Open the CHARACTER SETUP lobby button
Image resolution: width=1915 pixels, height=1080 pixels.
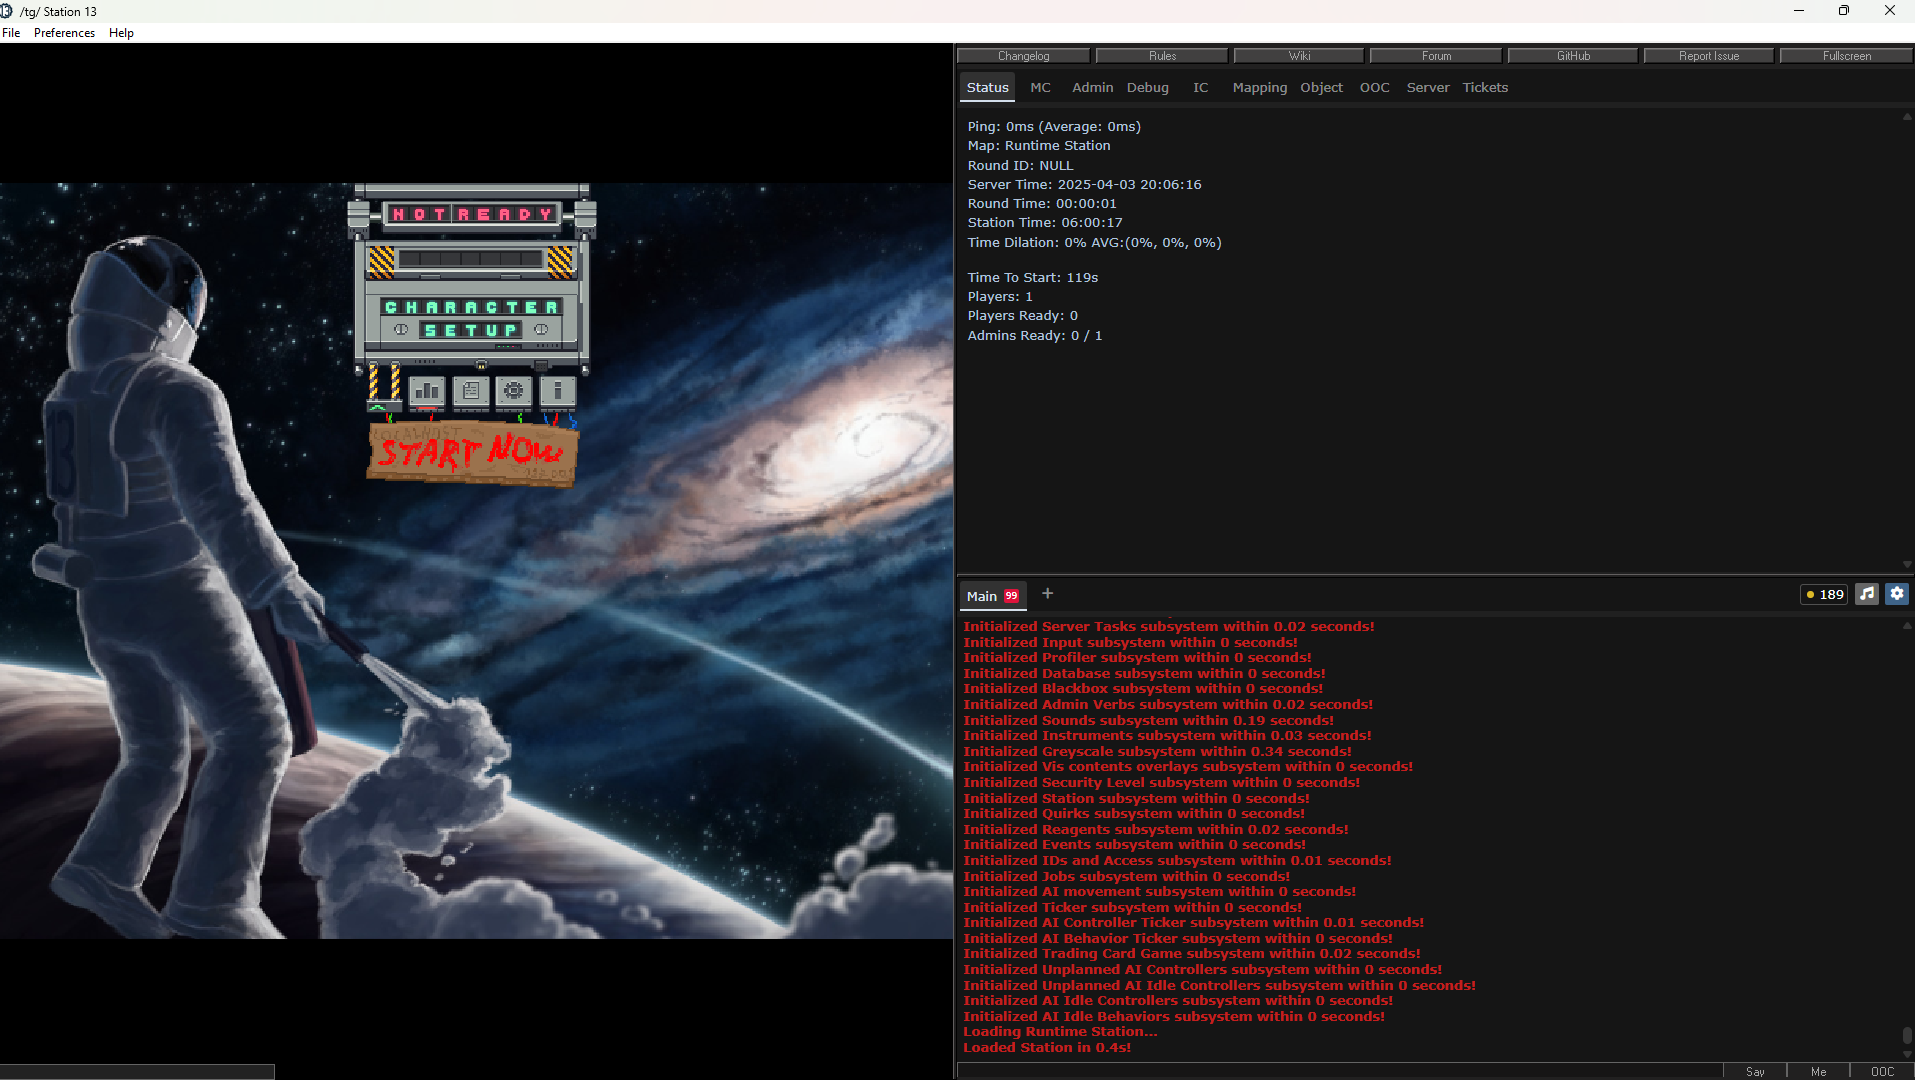click(x=471, y=319)
